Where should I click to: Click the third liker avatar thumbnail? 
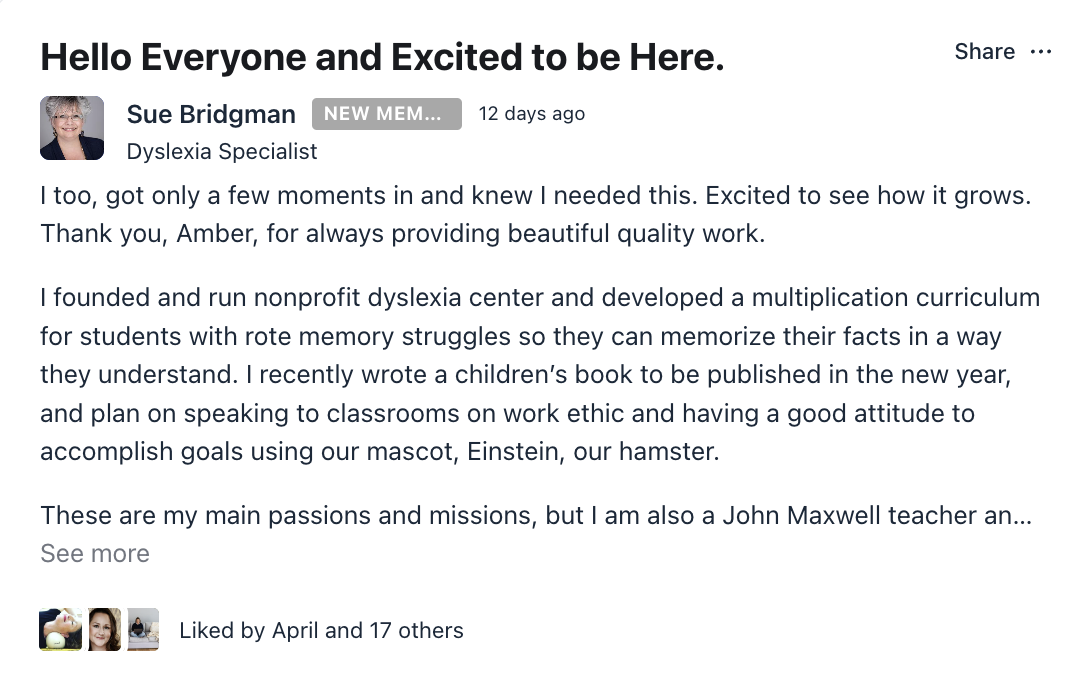coord(143,629)
